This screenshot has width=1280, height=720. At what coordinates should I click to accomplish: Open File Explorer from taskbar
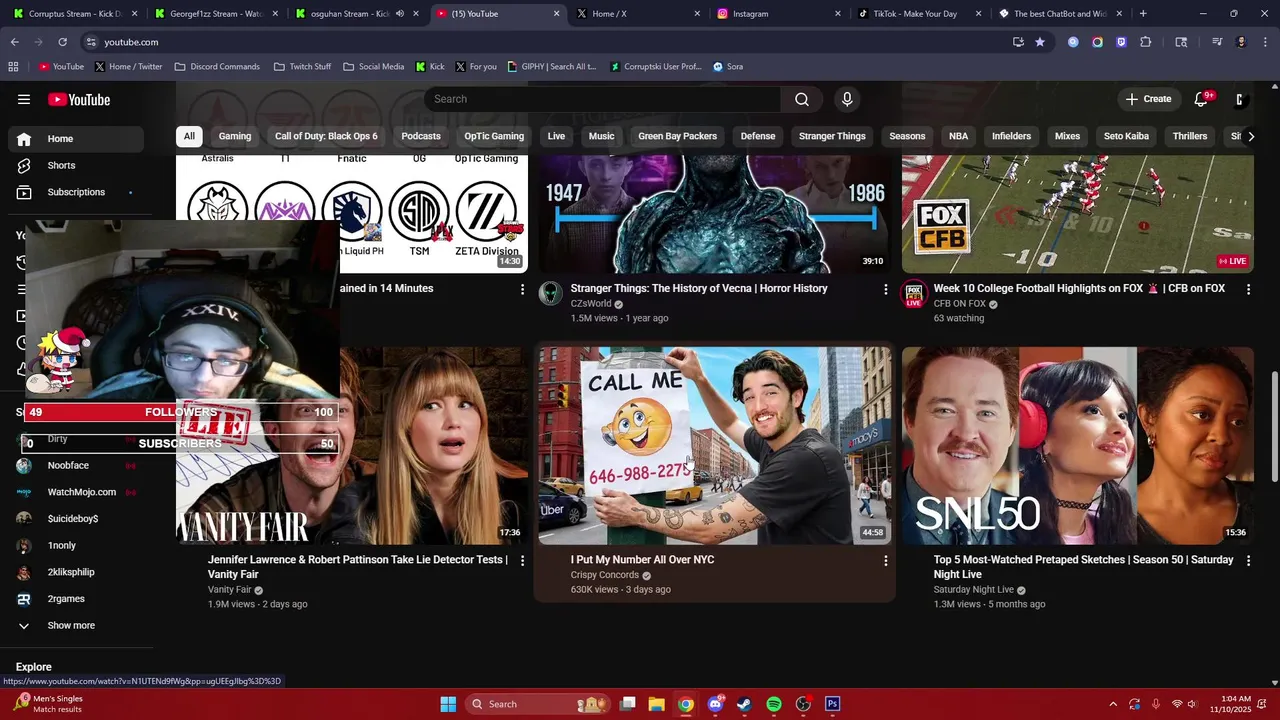pos(656,704)
